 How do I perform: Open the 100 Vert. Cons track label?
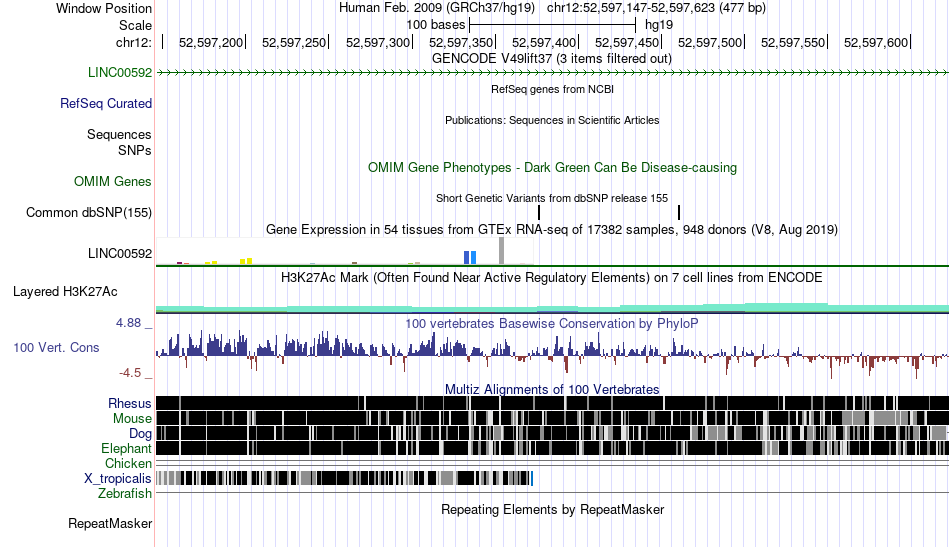56,348
